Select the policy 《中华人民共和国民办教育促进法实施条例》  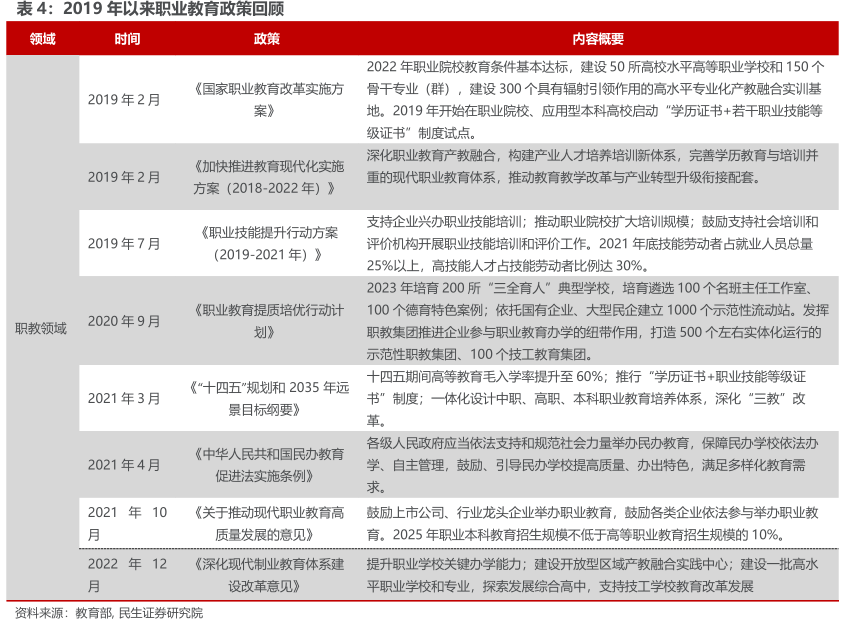click(x=266, y=464)
